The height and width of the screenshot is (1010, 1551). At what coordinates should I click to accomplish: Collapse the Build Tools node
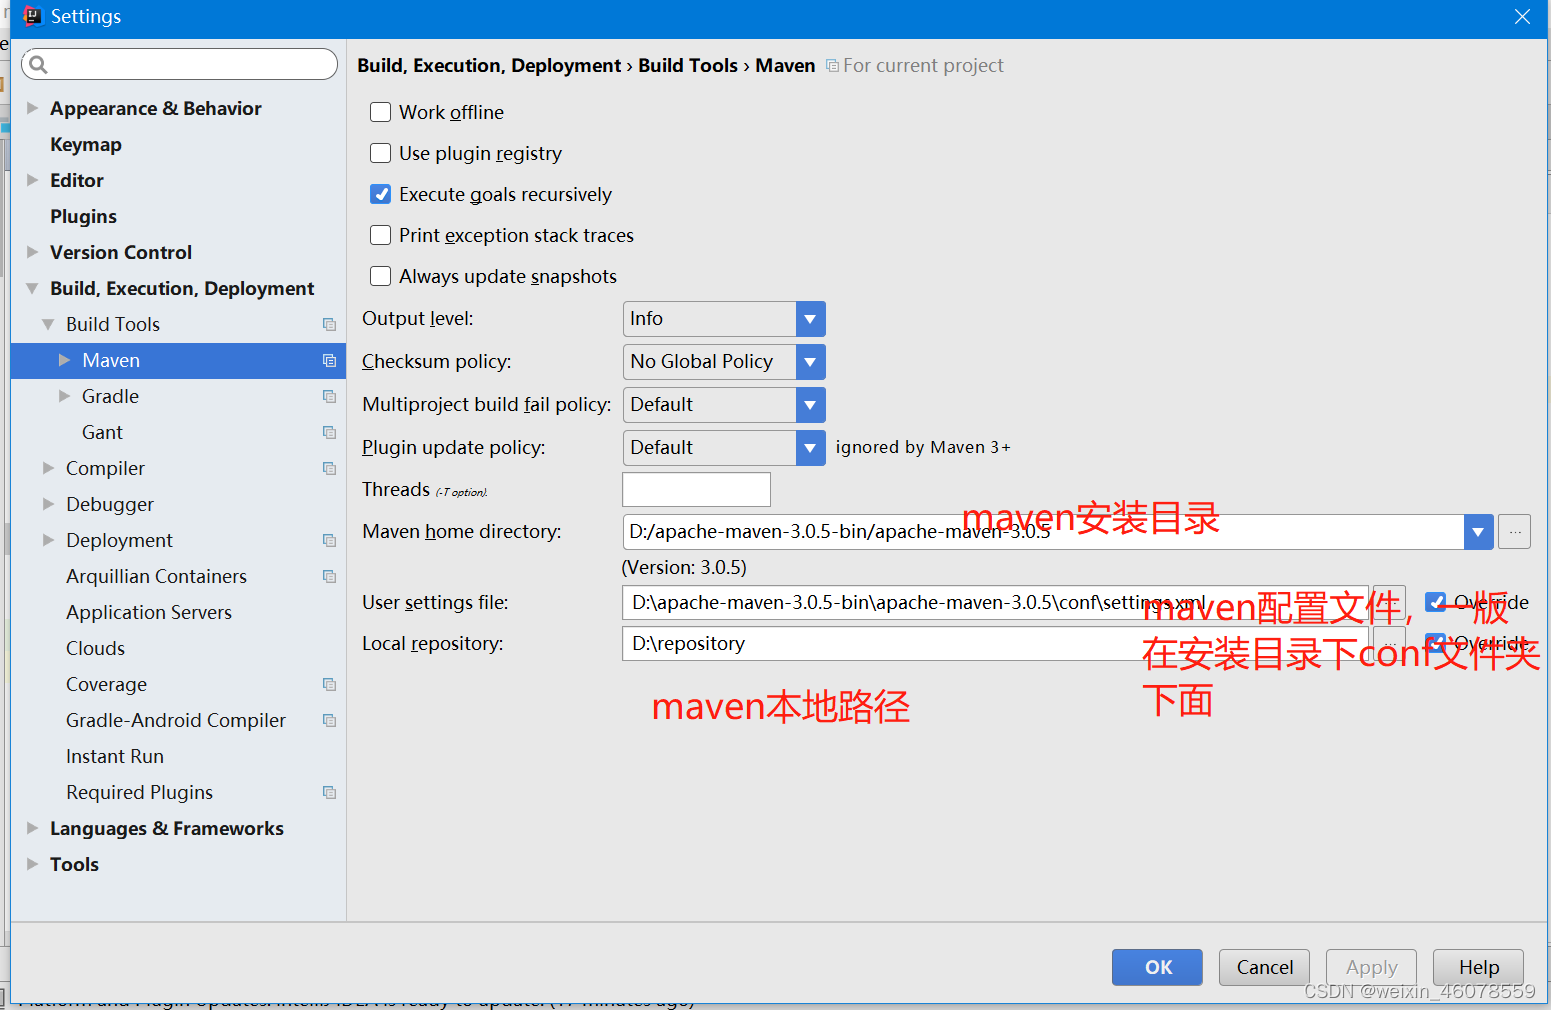point(48,324)
